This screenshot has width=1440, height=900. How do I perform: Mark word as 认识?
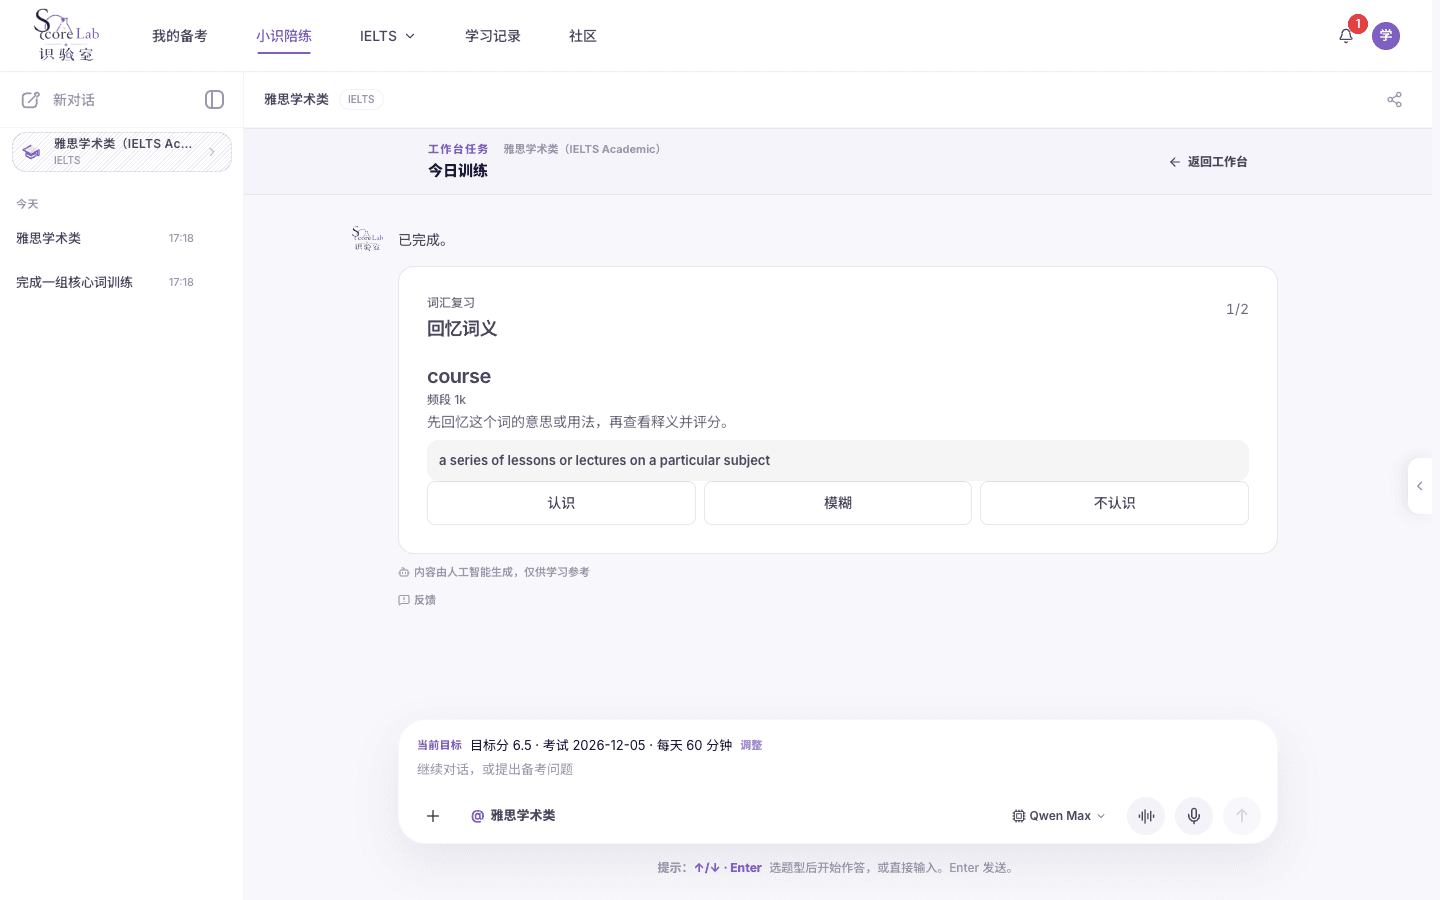click(561, 503)
